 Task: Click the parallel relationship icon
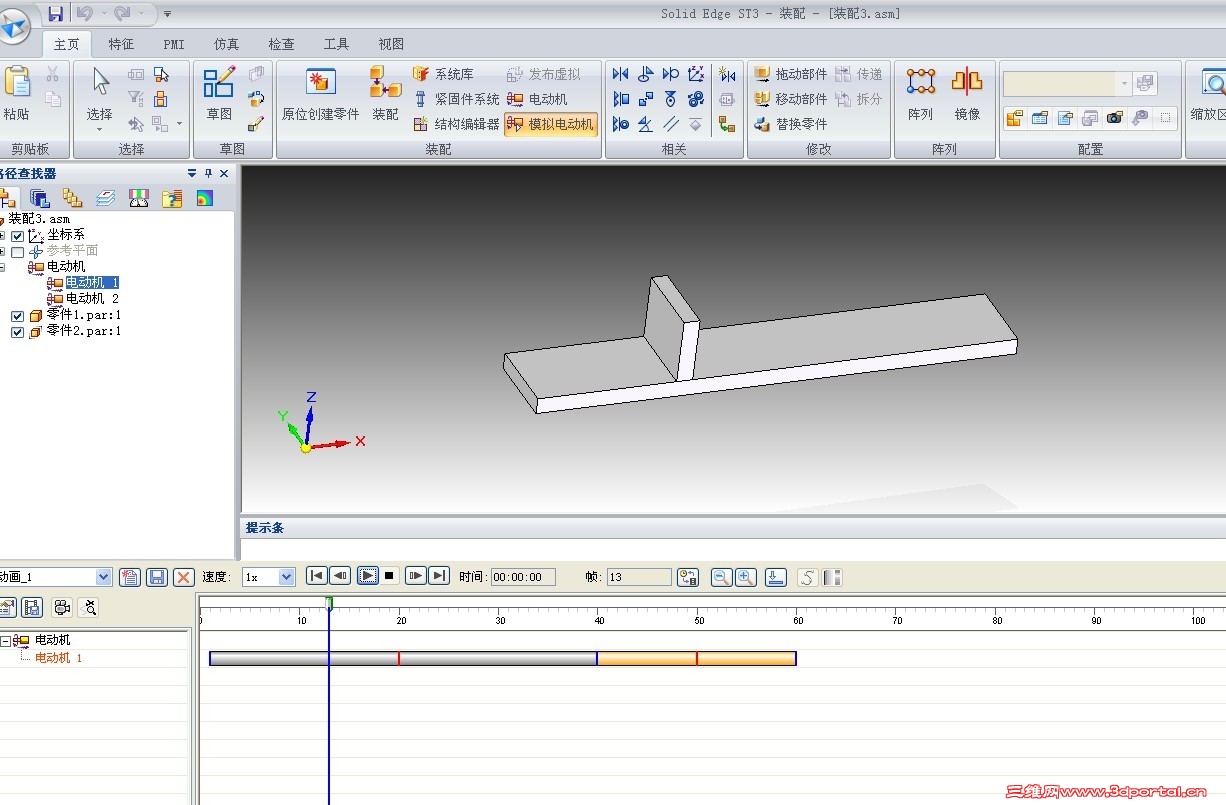[x=671, y=124]
